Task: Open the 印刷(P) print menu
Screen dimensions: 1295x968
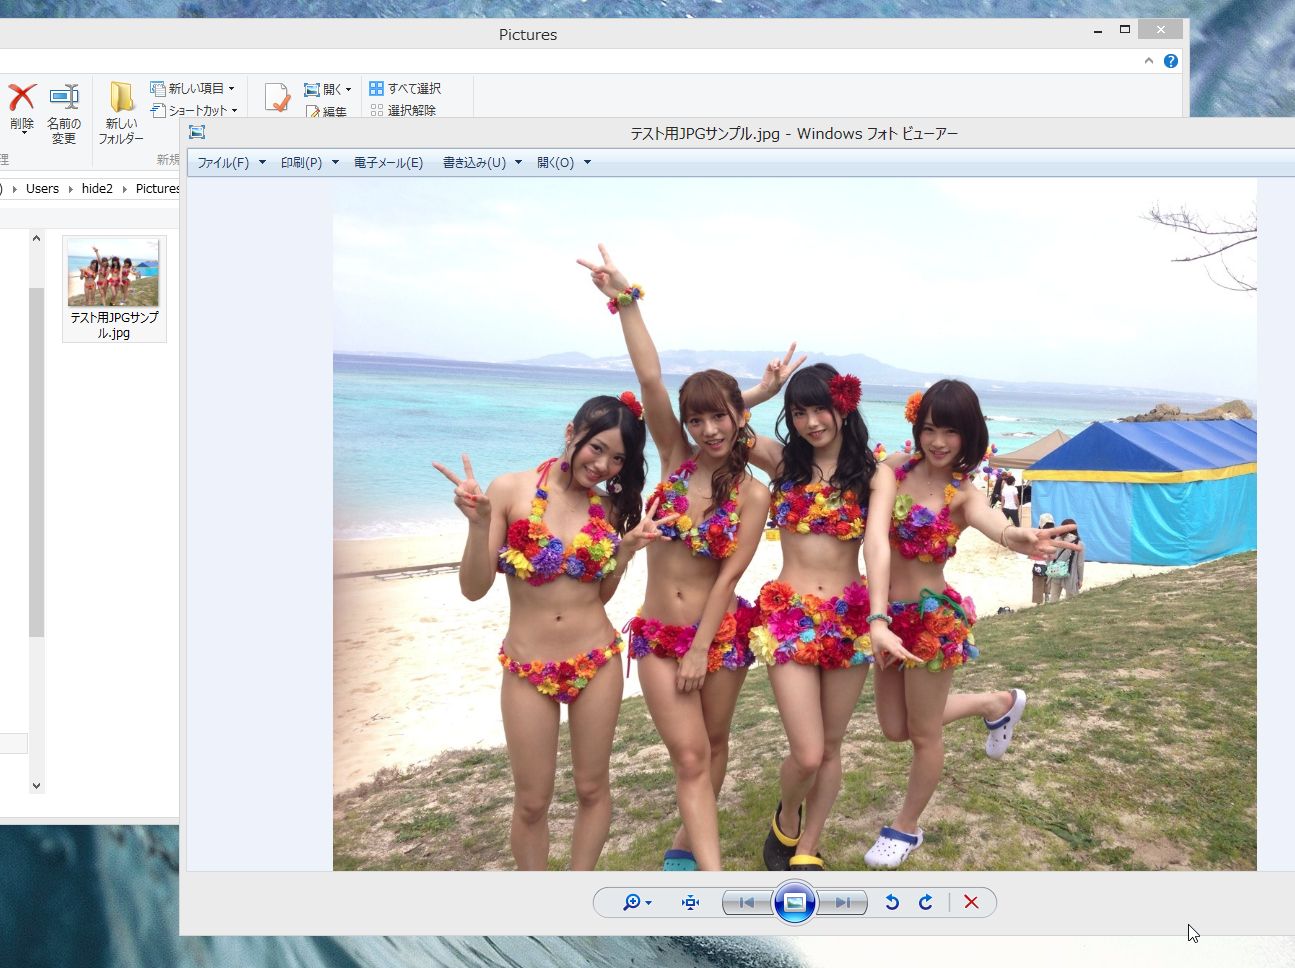Action: 301,162
